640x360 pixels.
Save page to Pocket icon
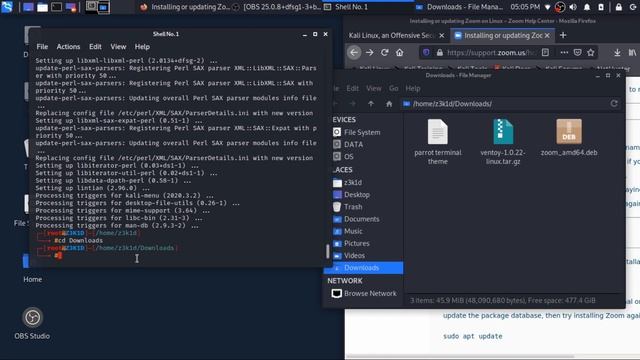tap(578, 52)
